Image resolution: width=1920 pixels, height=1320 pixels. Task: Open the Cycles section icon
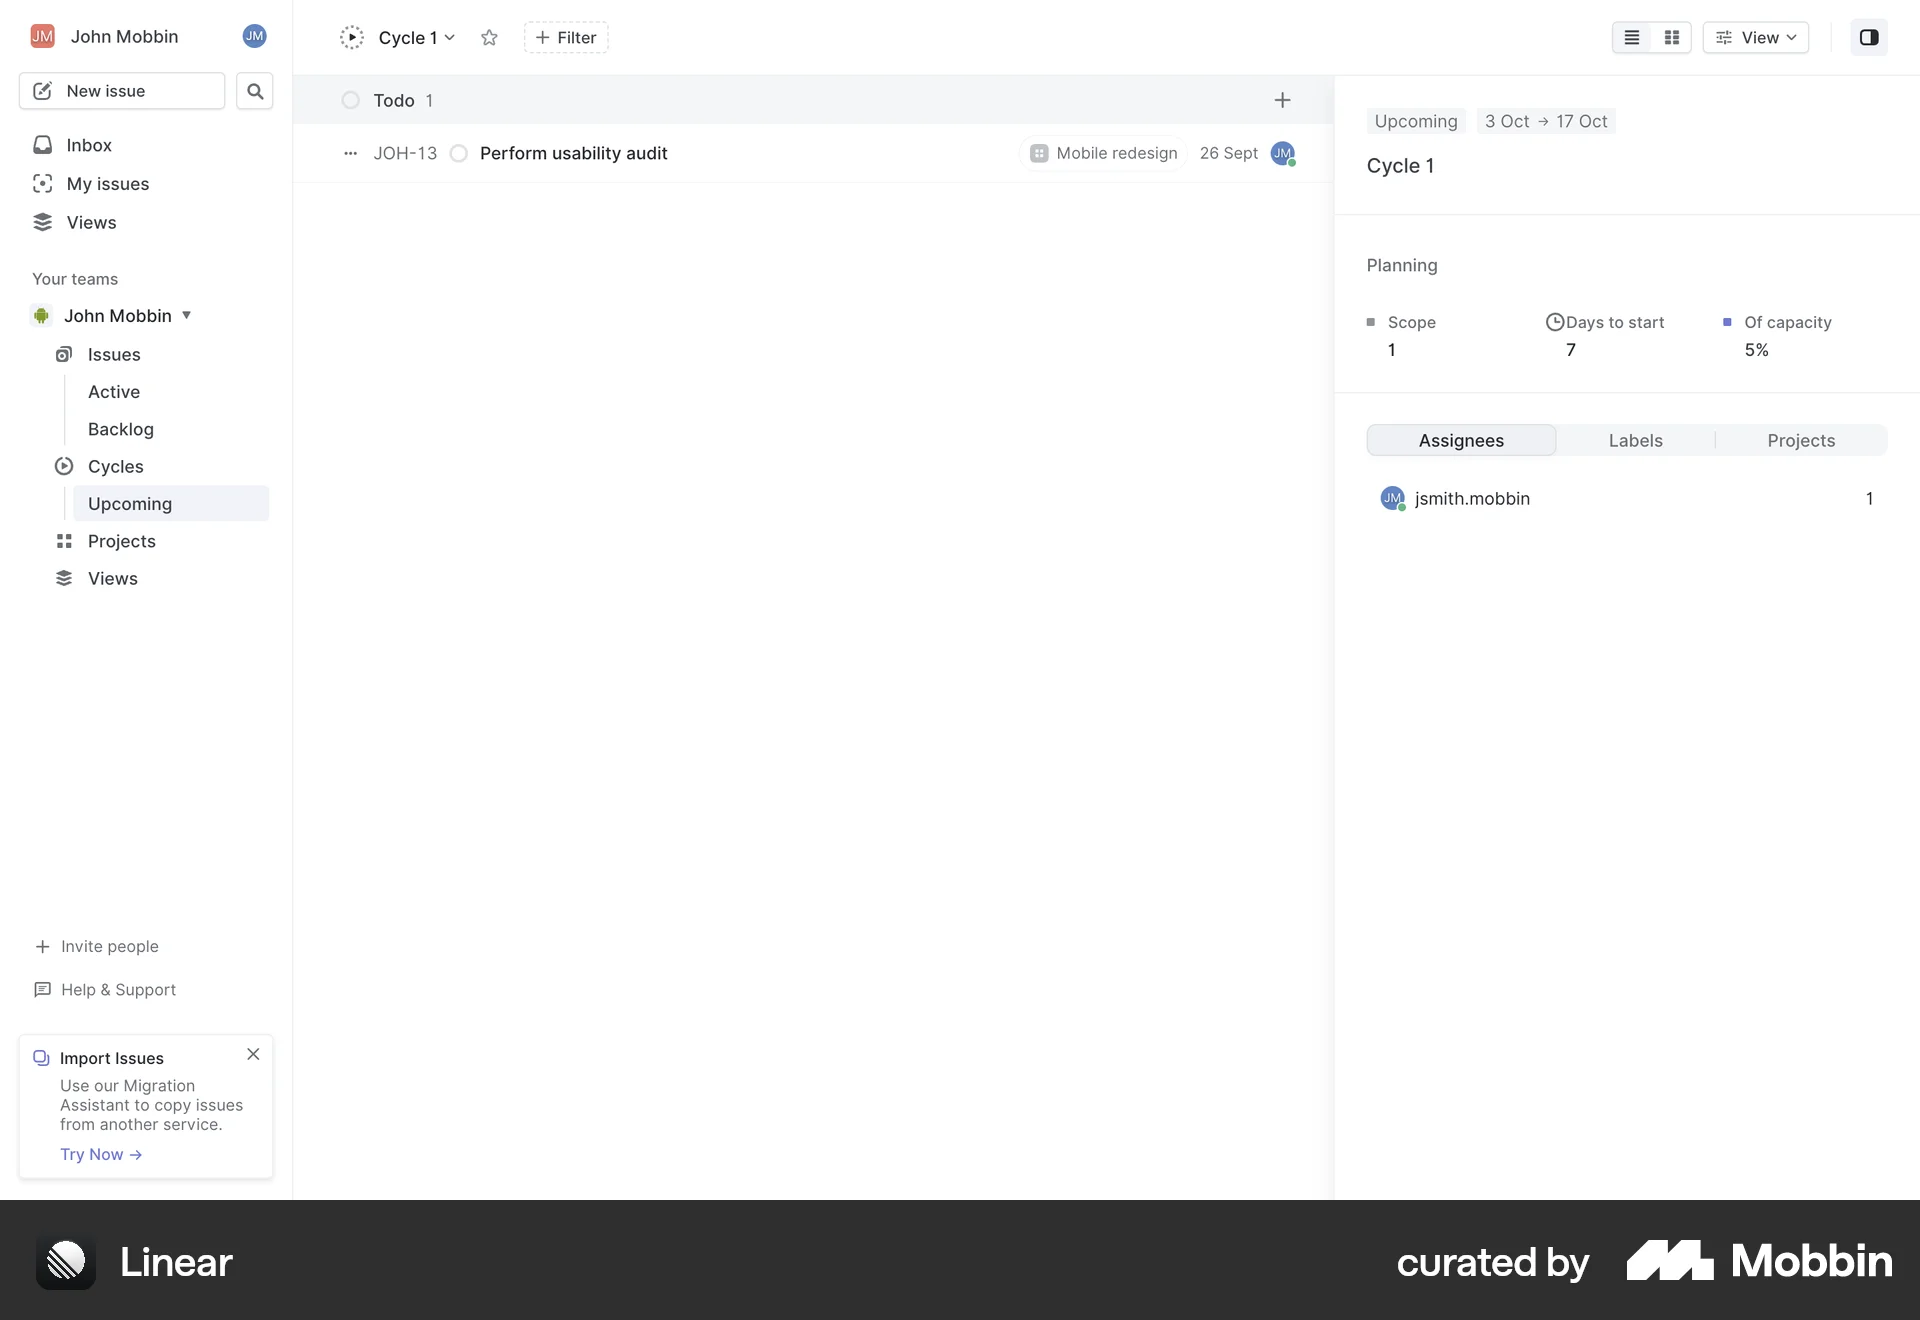pos(64,466)
